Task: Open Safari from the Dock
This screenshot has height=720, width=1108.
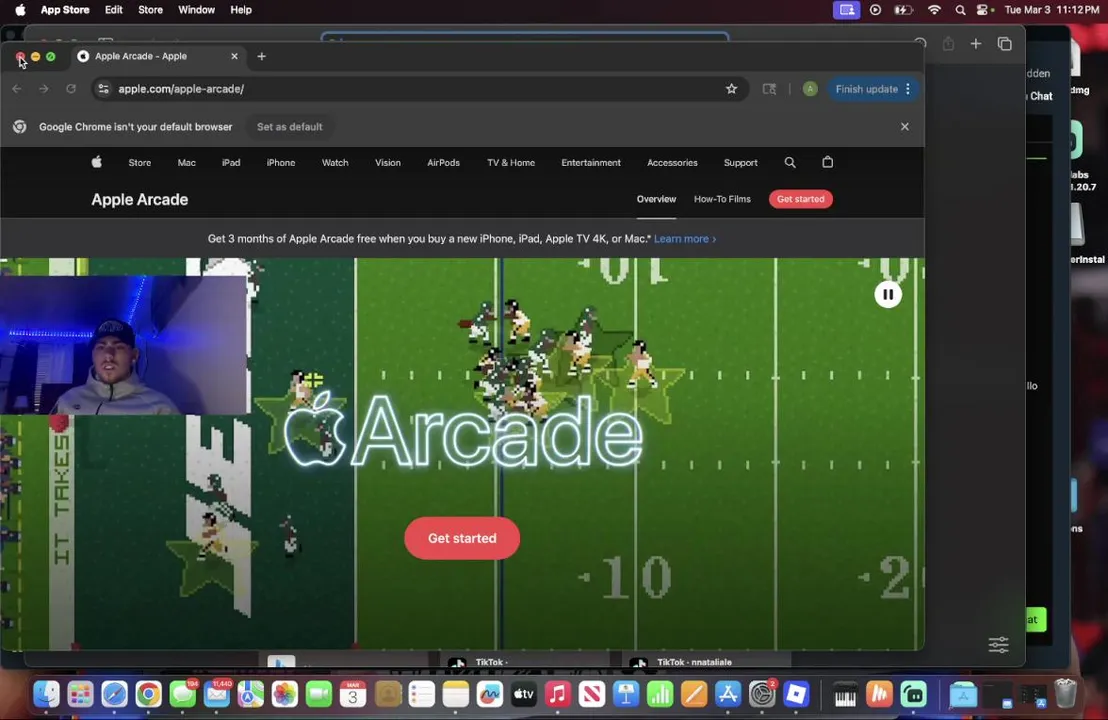Action: tap(114, 695)
